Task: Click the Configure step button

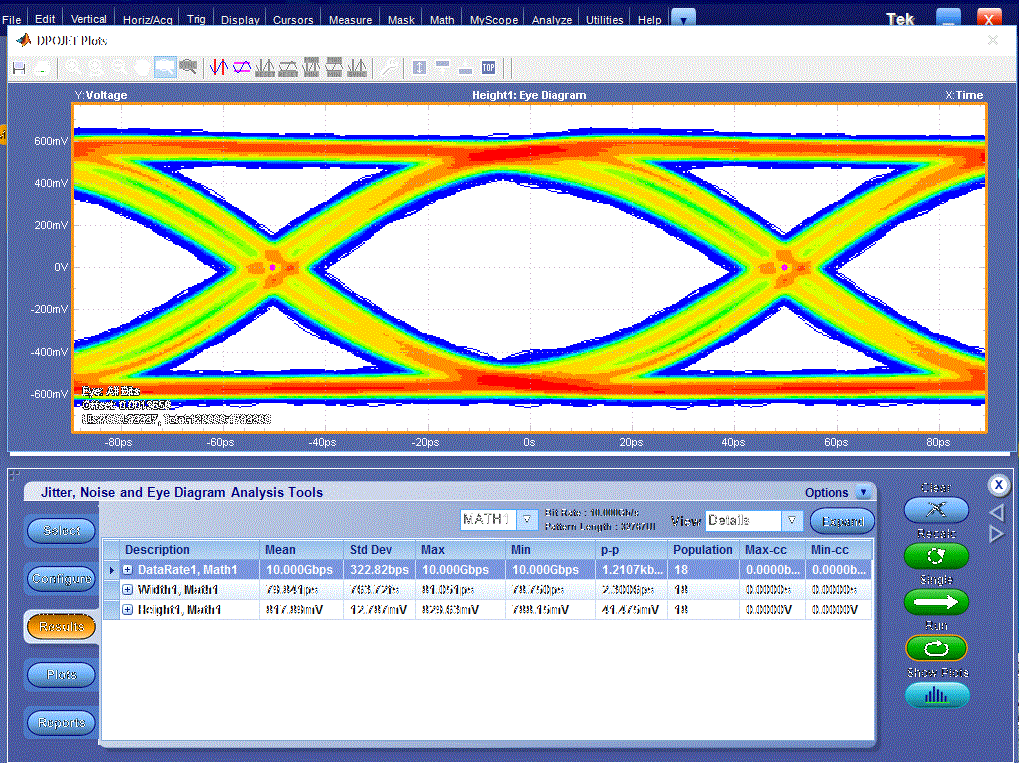Action: click(62, 578)
